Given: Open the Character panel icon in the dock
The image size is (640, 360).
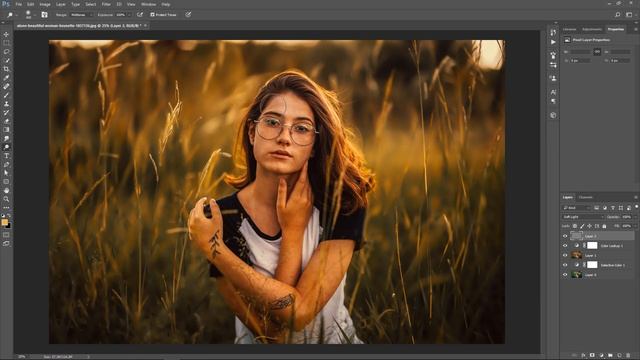Looking at the screenshot, I should (x=553, y=92).
